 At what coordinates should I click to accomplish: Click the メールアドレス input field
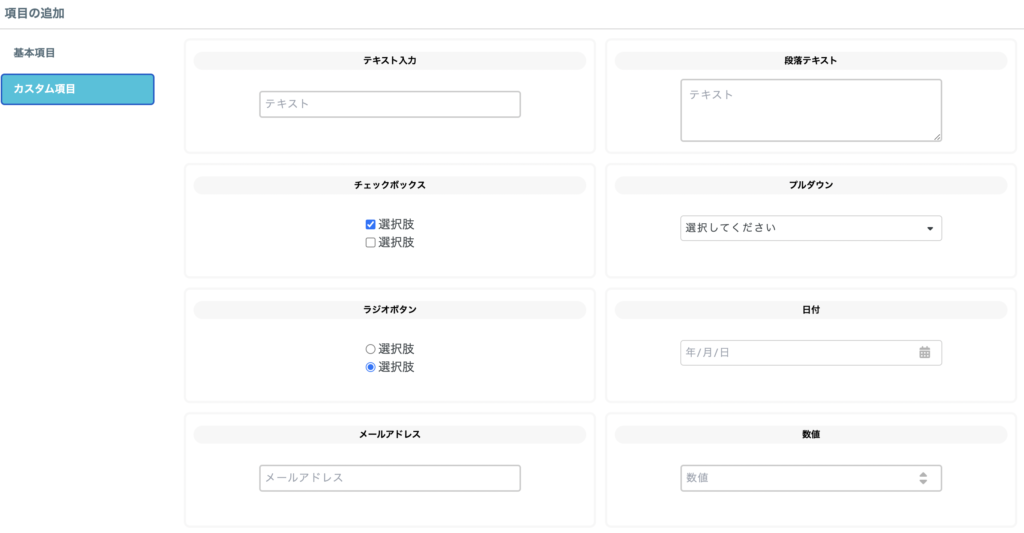point(389,478)
